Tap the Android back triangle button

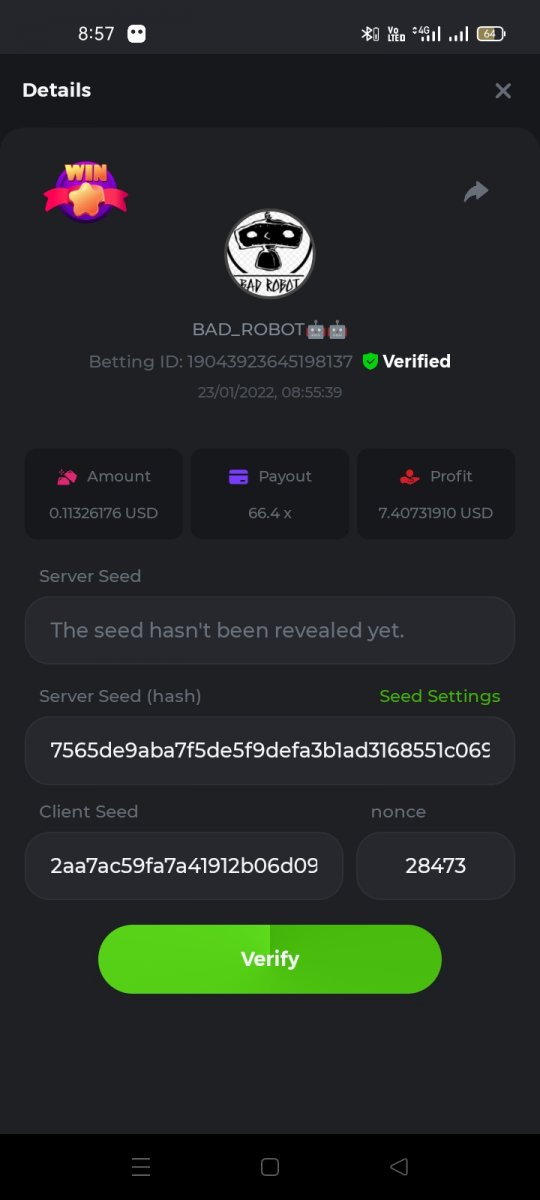point(399,1166)
